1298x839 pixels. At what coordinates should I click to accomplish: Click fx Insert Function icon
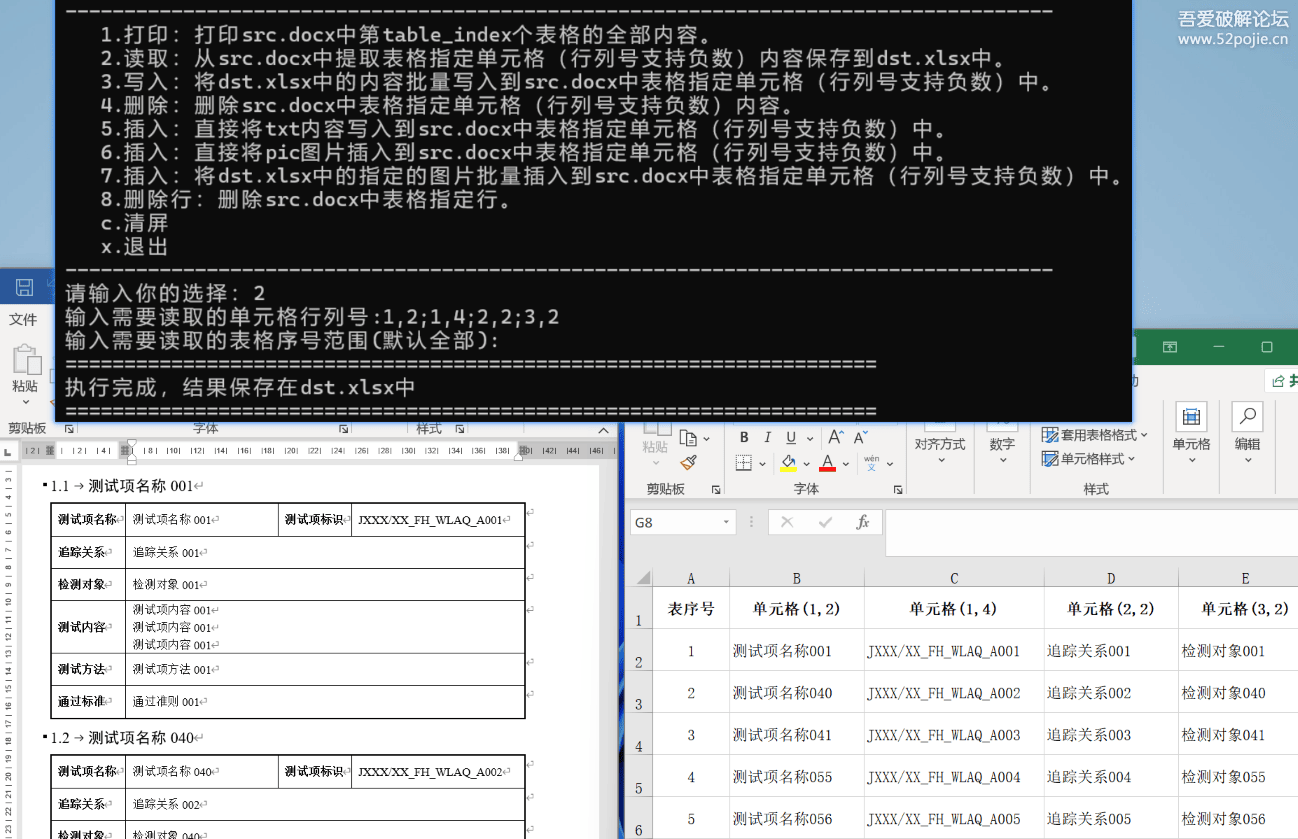coord(862,522)
